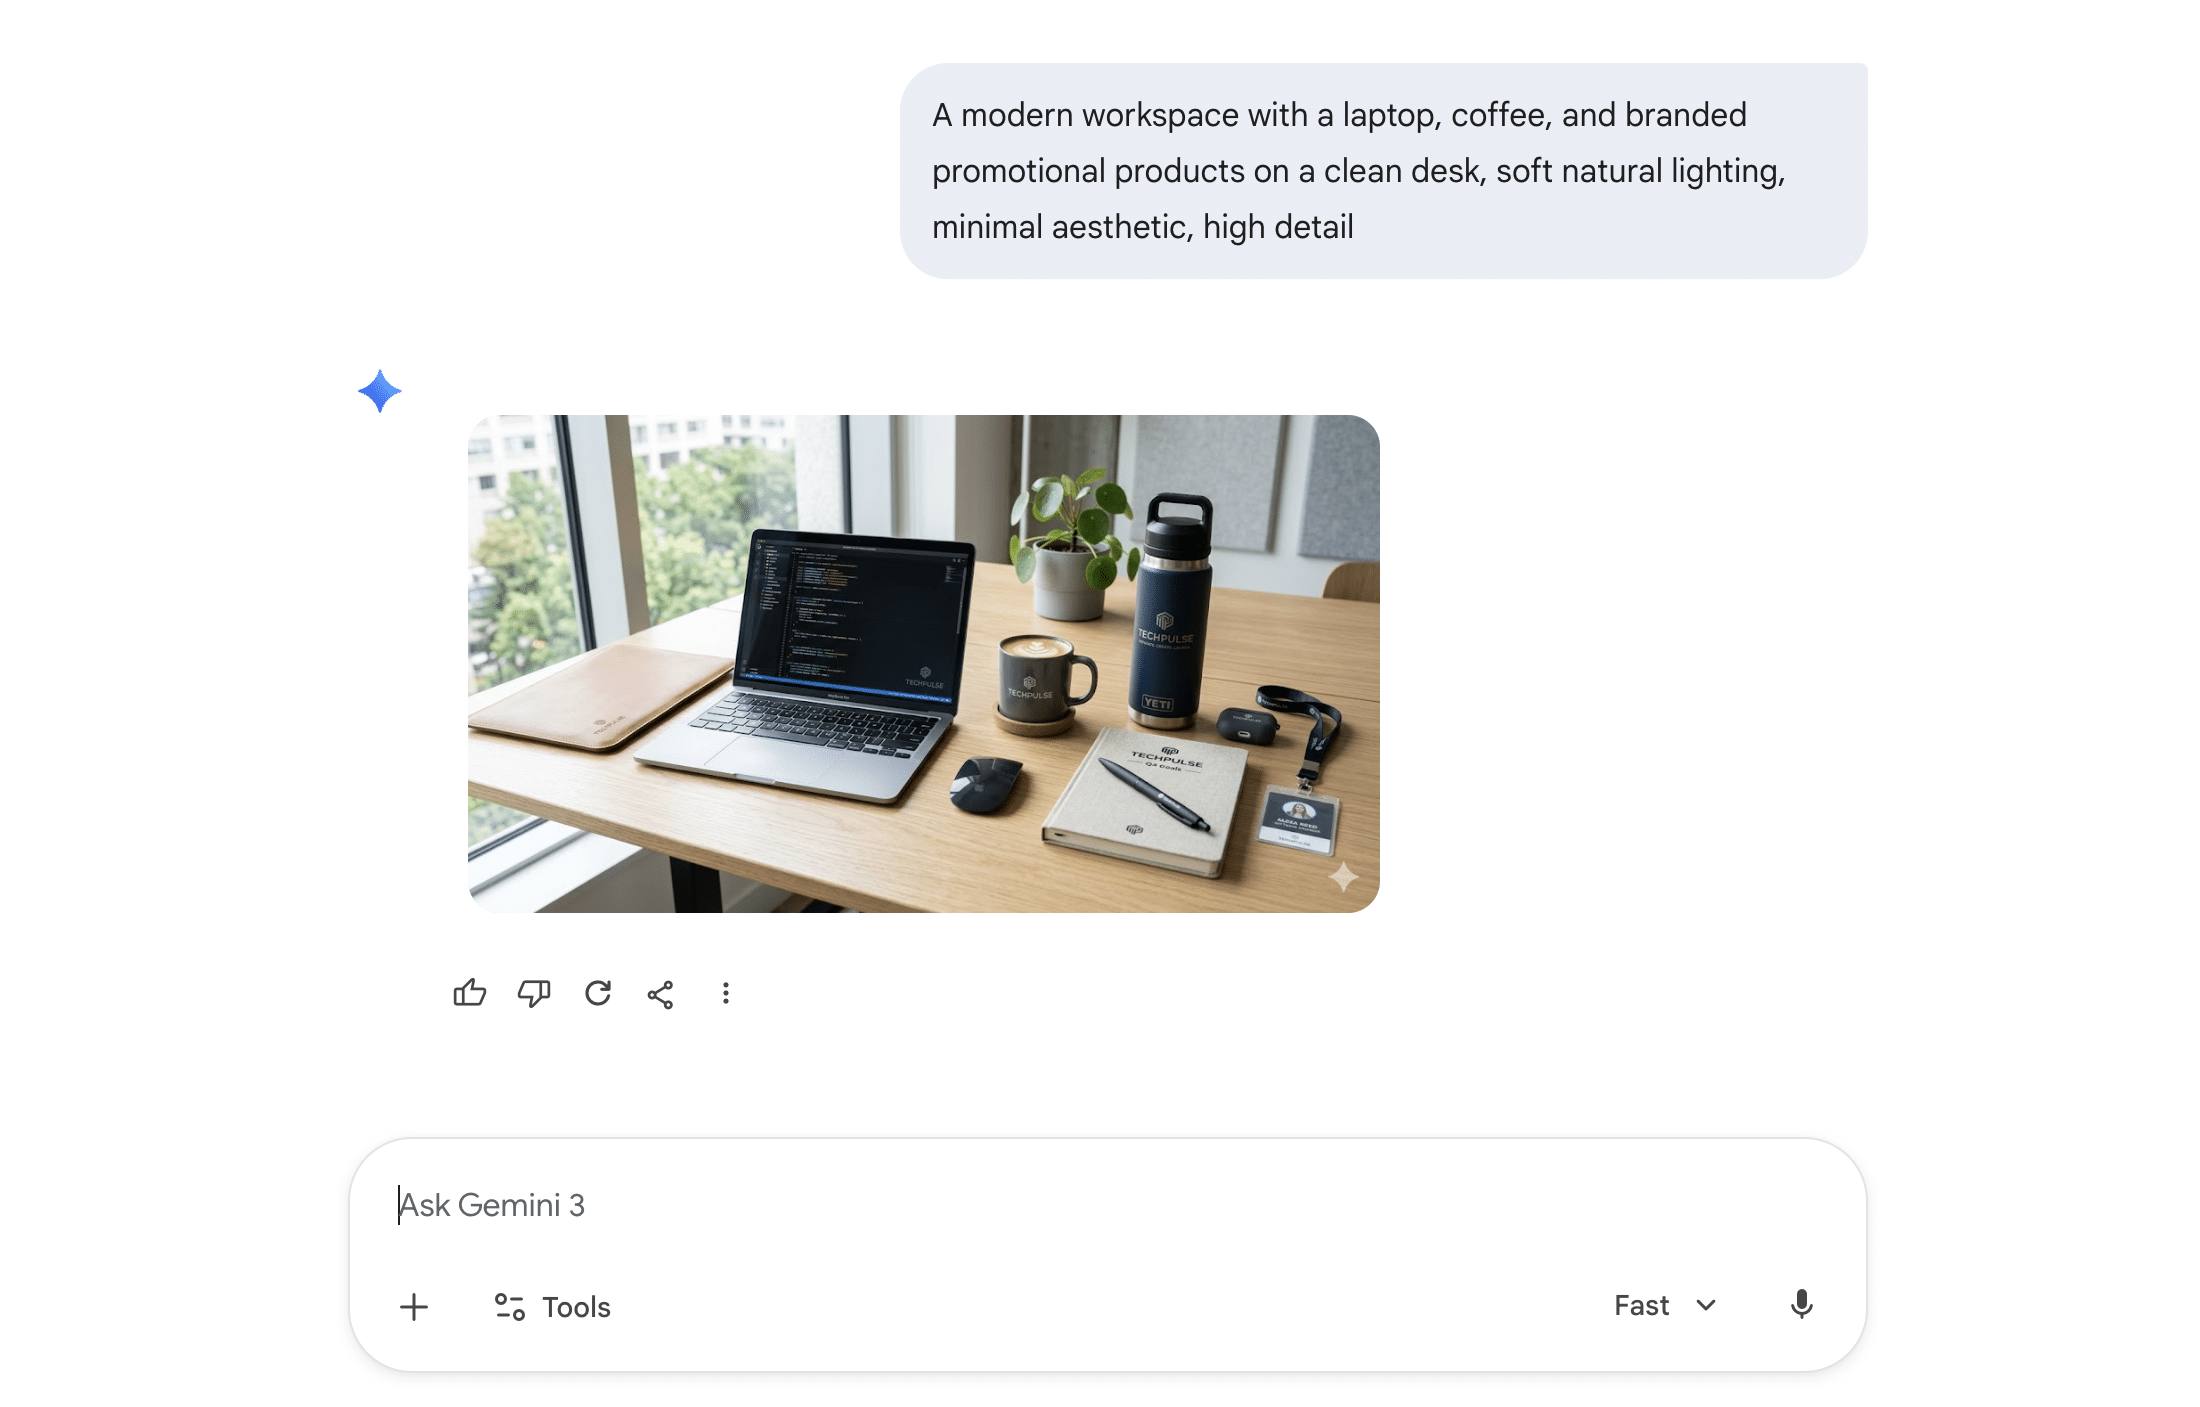Viewport: 2200px width, 1407px height.
Task: Expand the chevron next to Fast
Action: (1706, 1305)
